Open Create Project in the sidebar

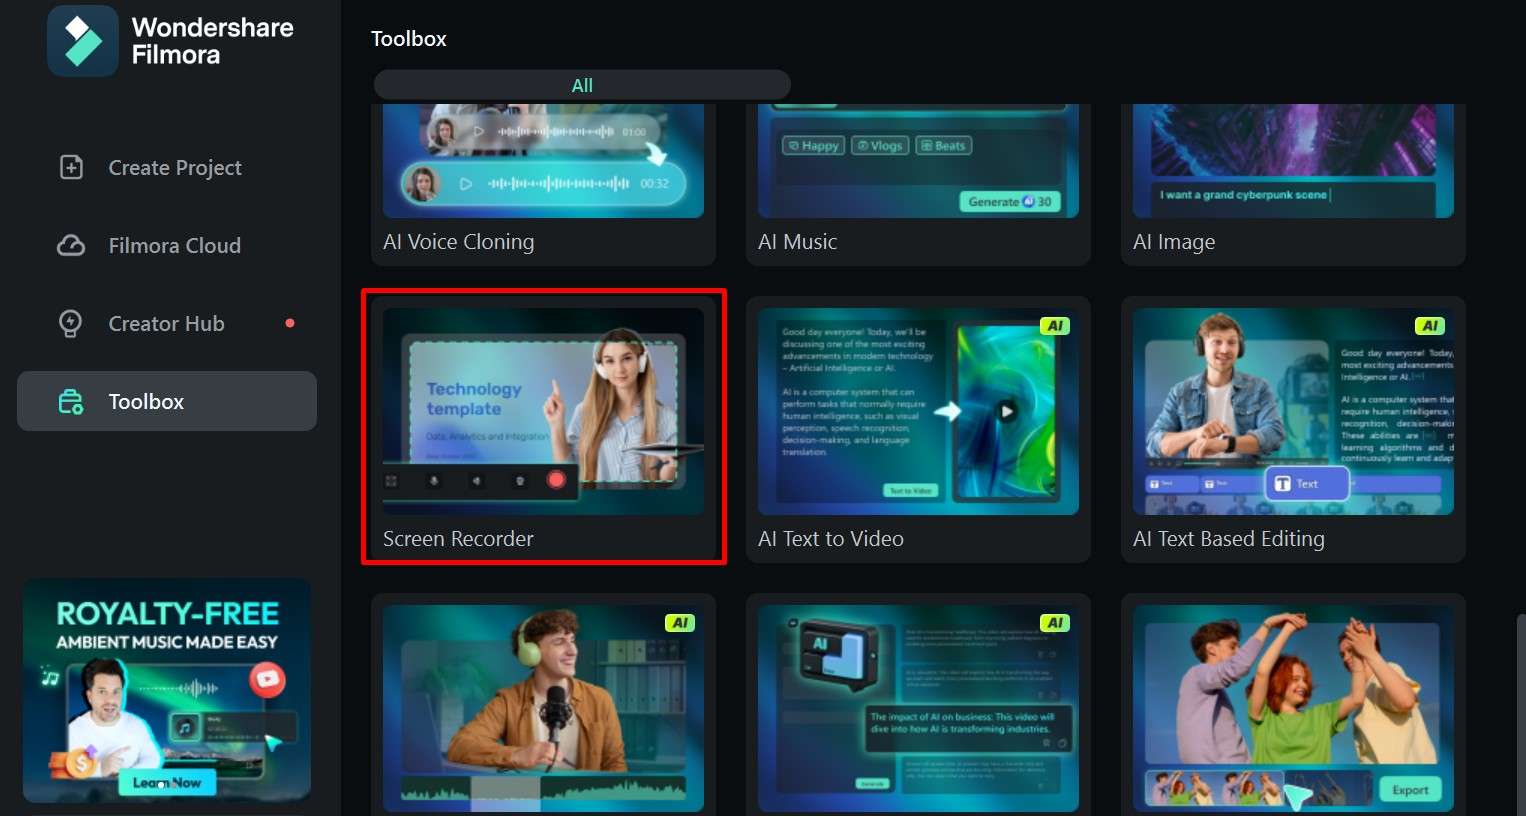tap(167, 167)
